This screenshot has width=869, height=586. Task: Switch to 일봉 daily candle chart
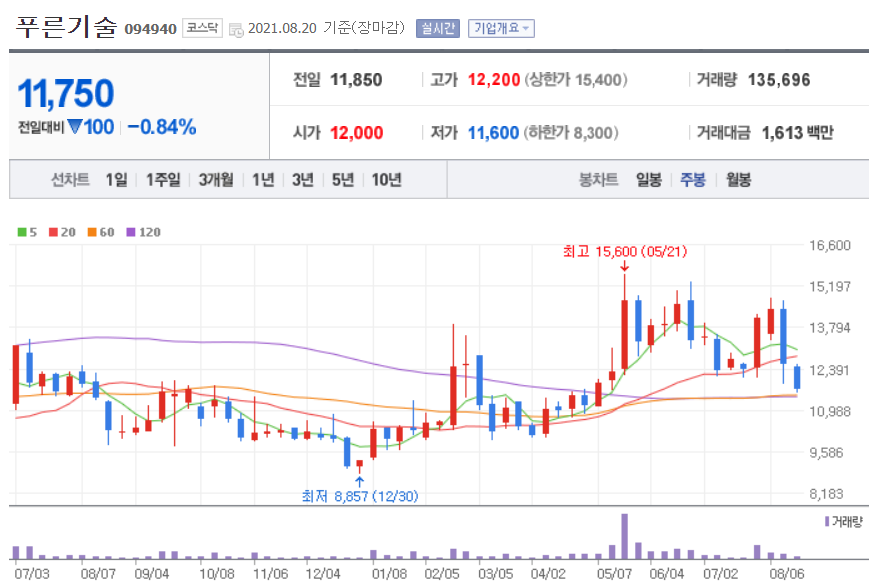click(x=649, y=180)
